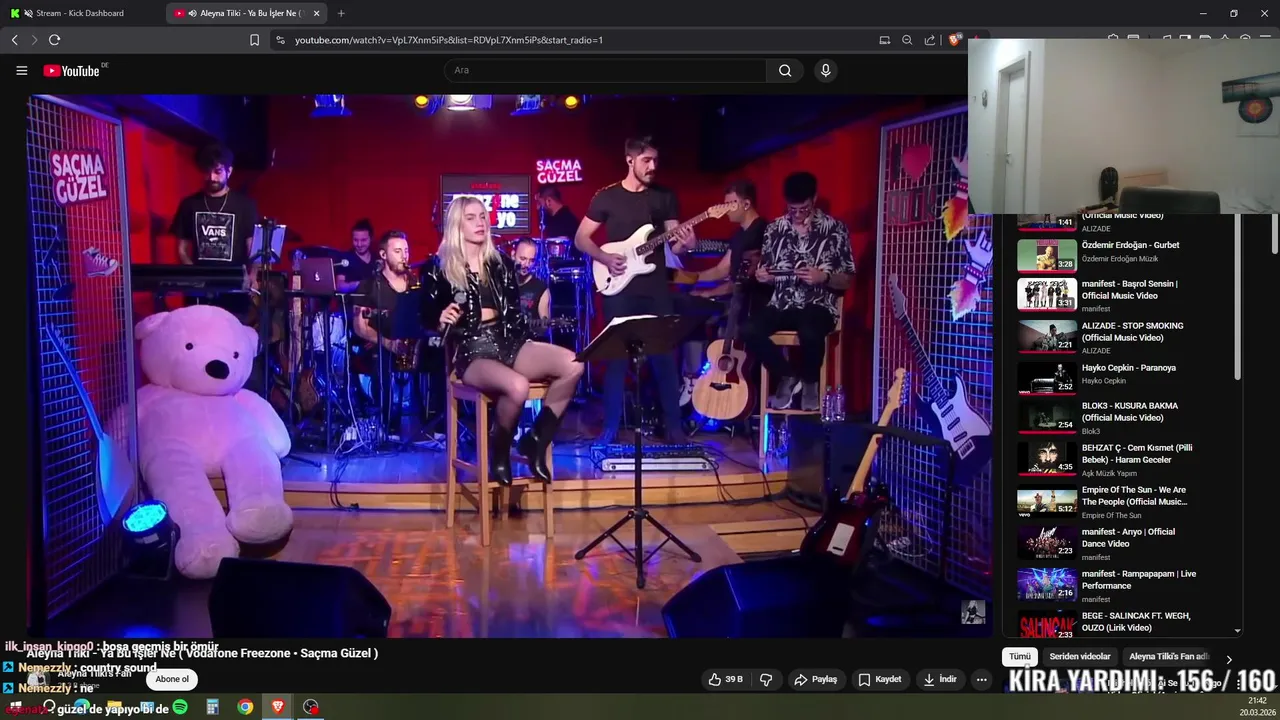Click the share page icon in the address bar
This screenshot has width=1280, height=720.
click(x=930, y=40)
